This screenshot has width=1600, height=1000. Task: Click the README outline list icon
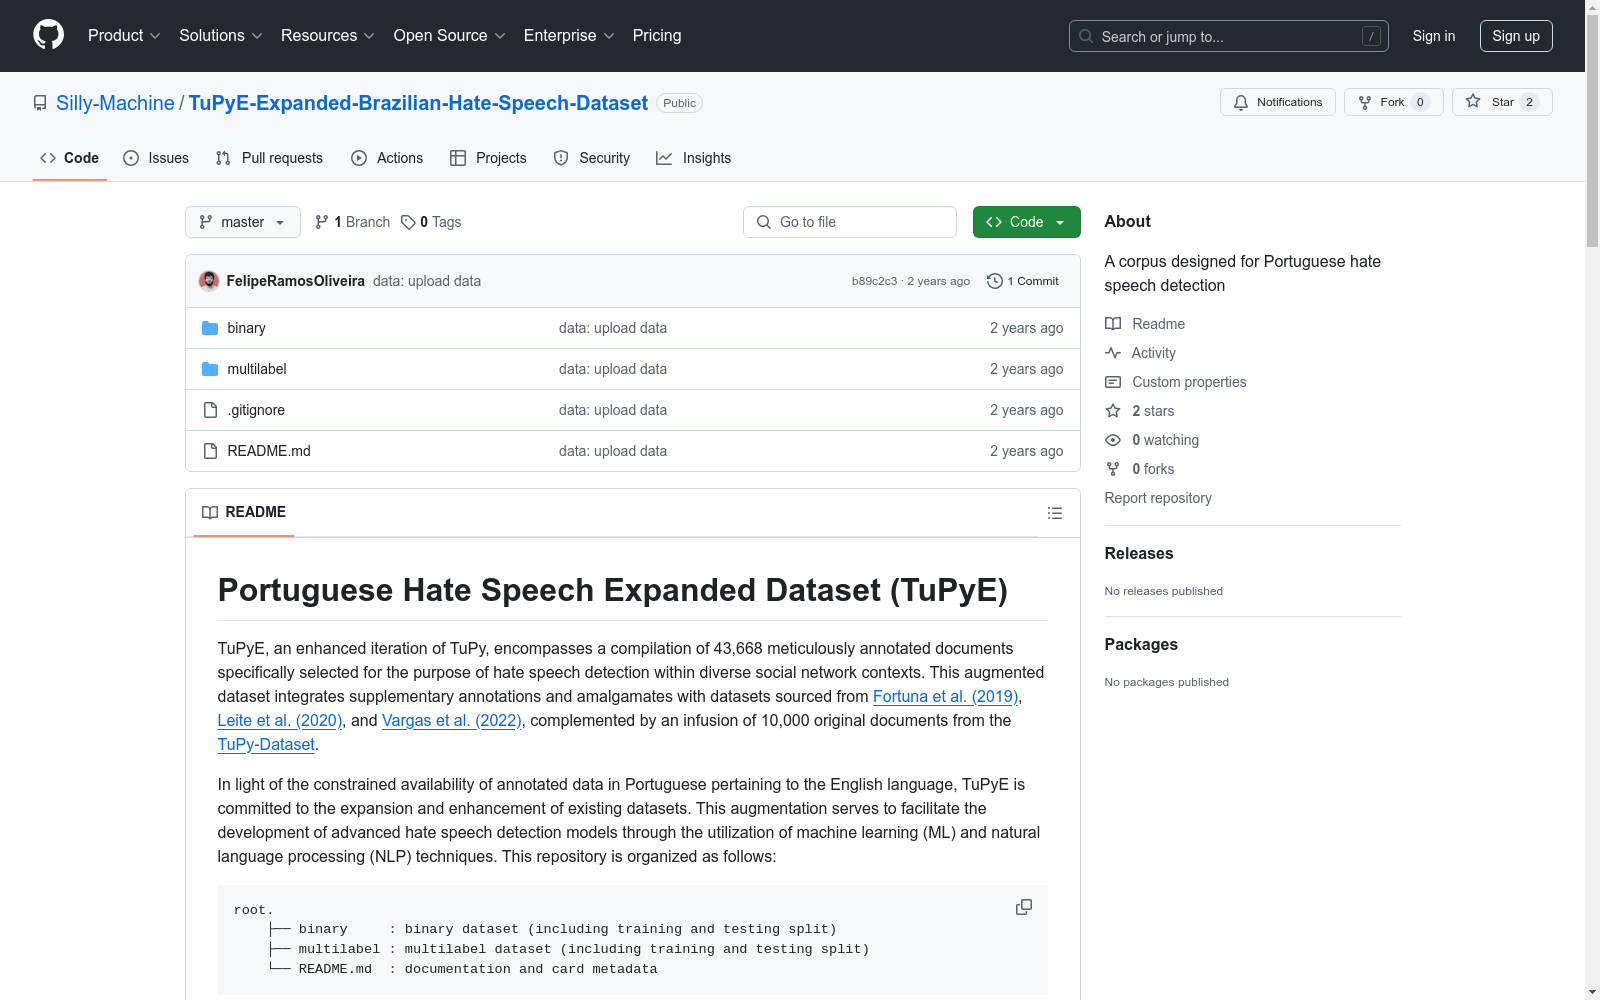tap(1054, 513)
